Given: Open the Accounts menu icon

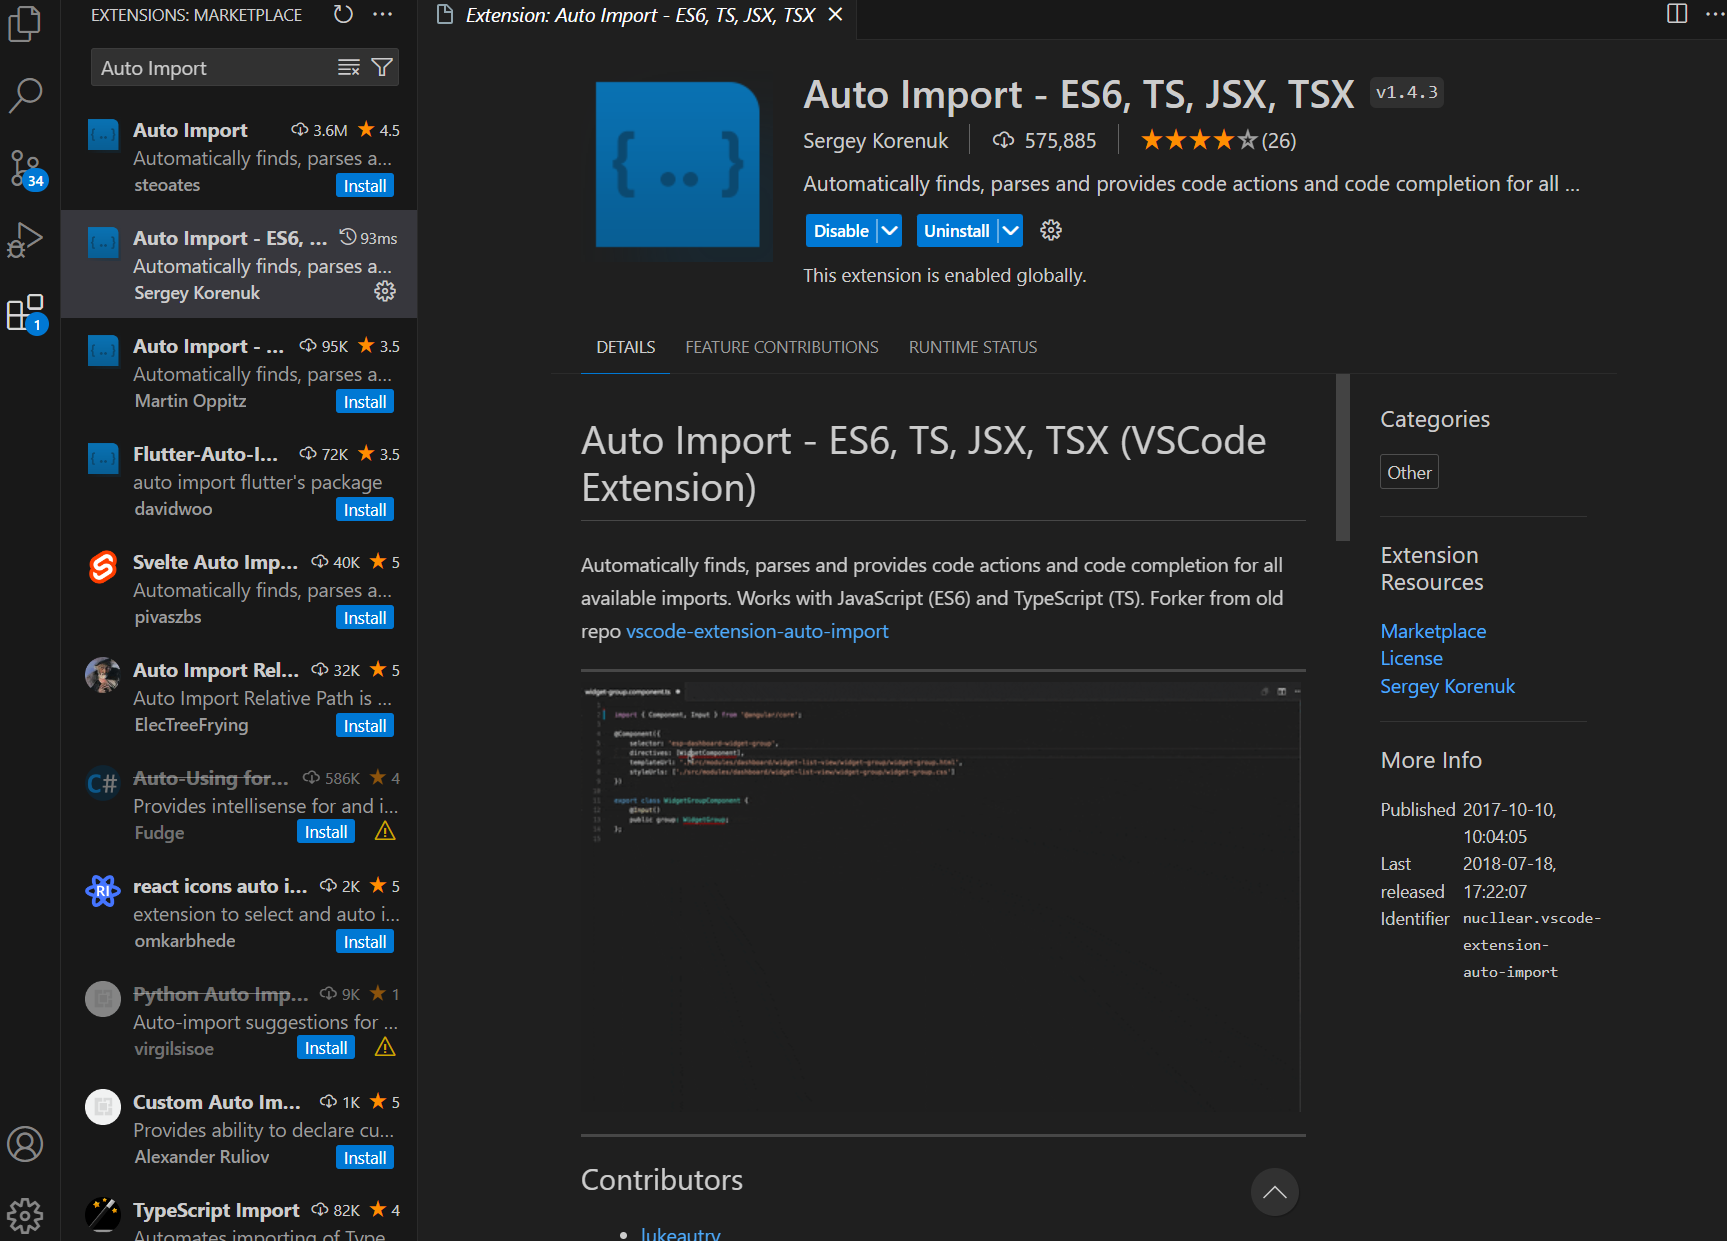Looking at the screenshot, I should 25,1144.
